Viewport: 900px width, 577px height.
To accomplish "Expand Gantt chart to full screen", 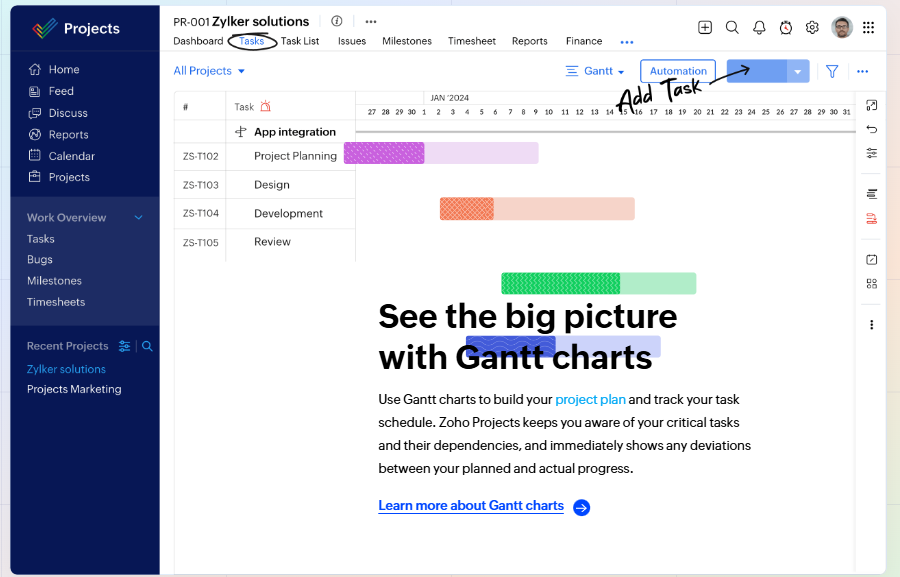I will pos(871,105).
